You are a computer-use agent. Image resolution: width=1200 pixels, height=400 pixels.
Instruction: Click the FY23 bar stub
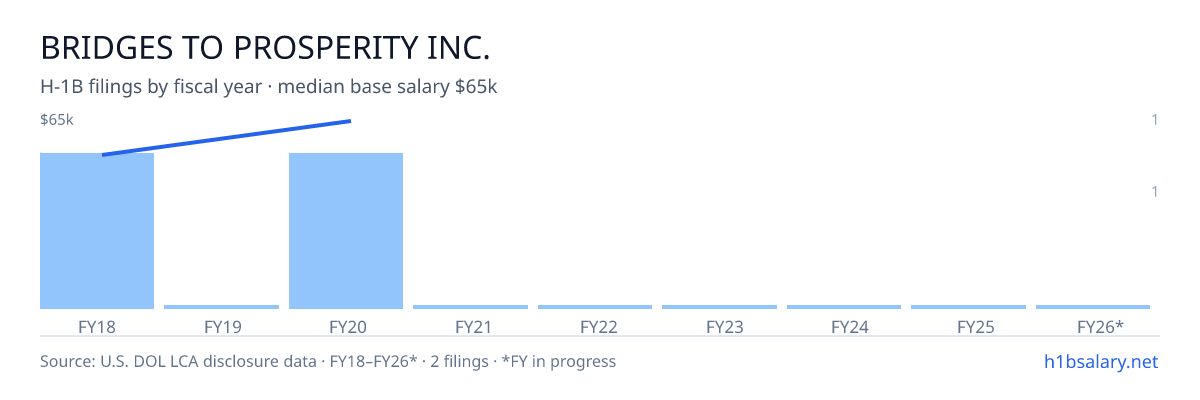[719, 307]
